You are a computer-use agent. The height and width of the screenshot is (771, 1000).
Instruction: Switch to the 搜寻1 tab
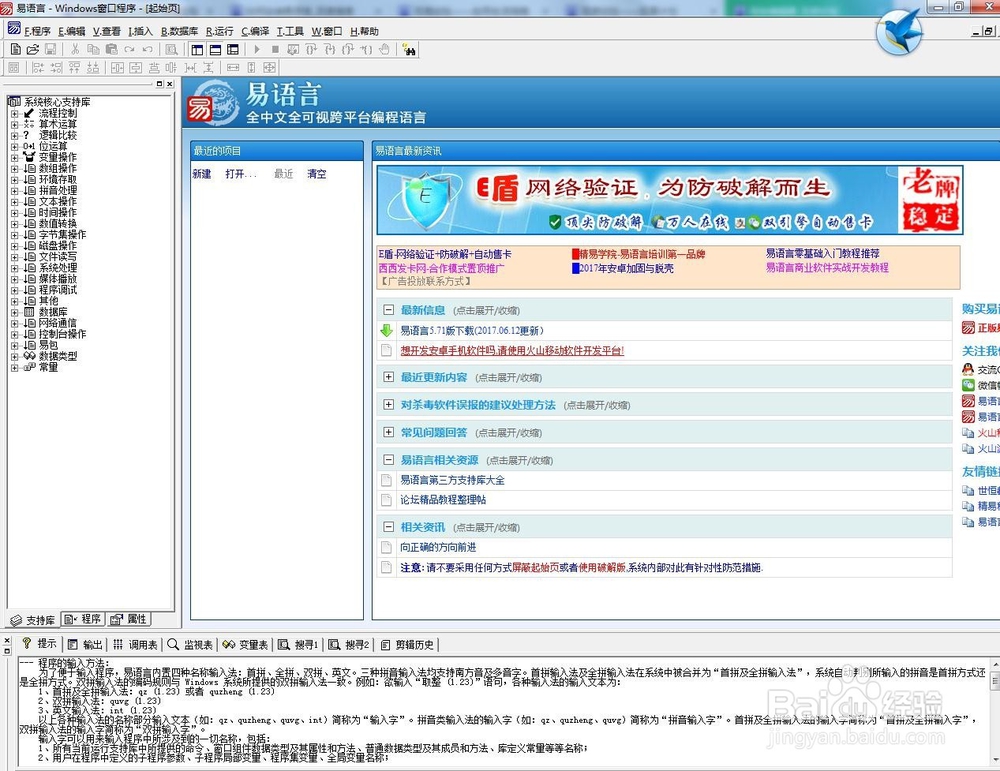point(298,645)
